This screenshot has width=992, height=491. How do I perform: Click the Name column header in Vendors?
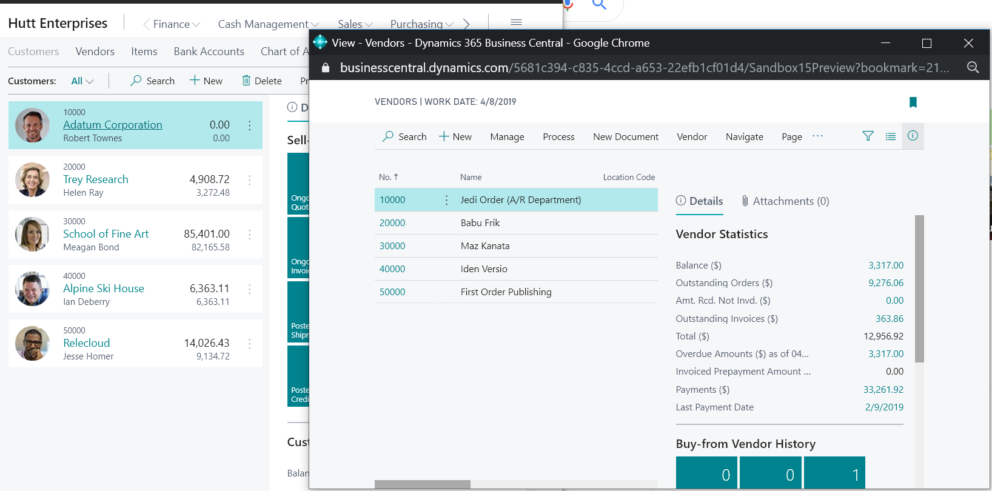coord(471,177)
